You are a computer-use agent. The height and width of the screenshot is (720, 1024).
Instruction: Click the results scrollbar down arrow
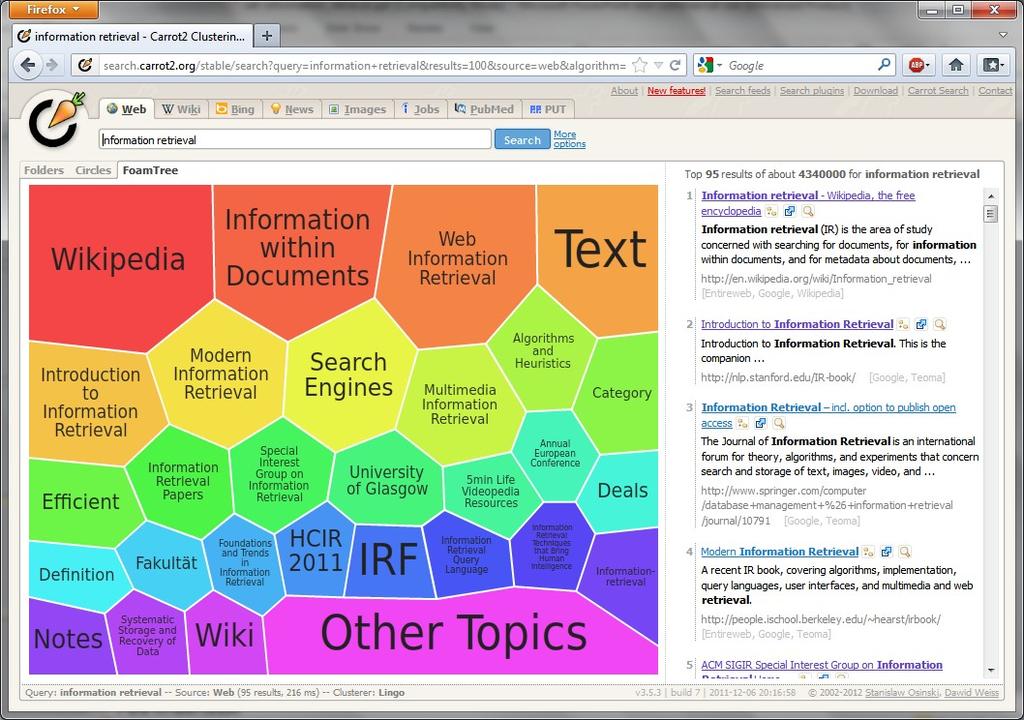pyautogui.click(x=991, y=670)
